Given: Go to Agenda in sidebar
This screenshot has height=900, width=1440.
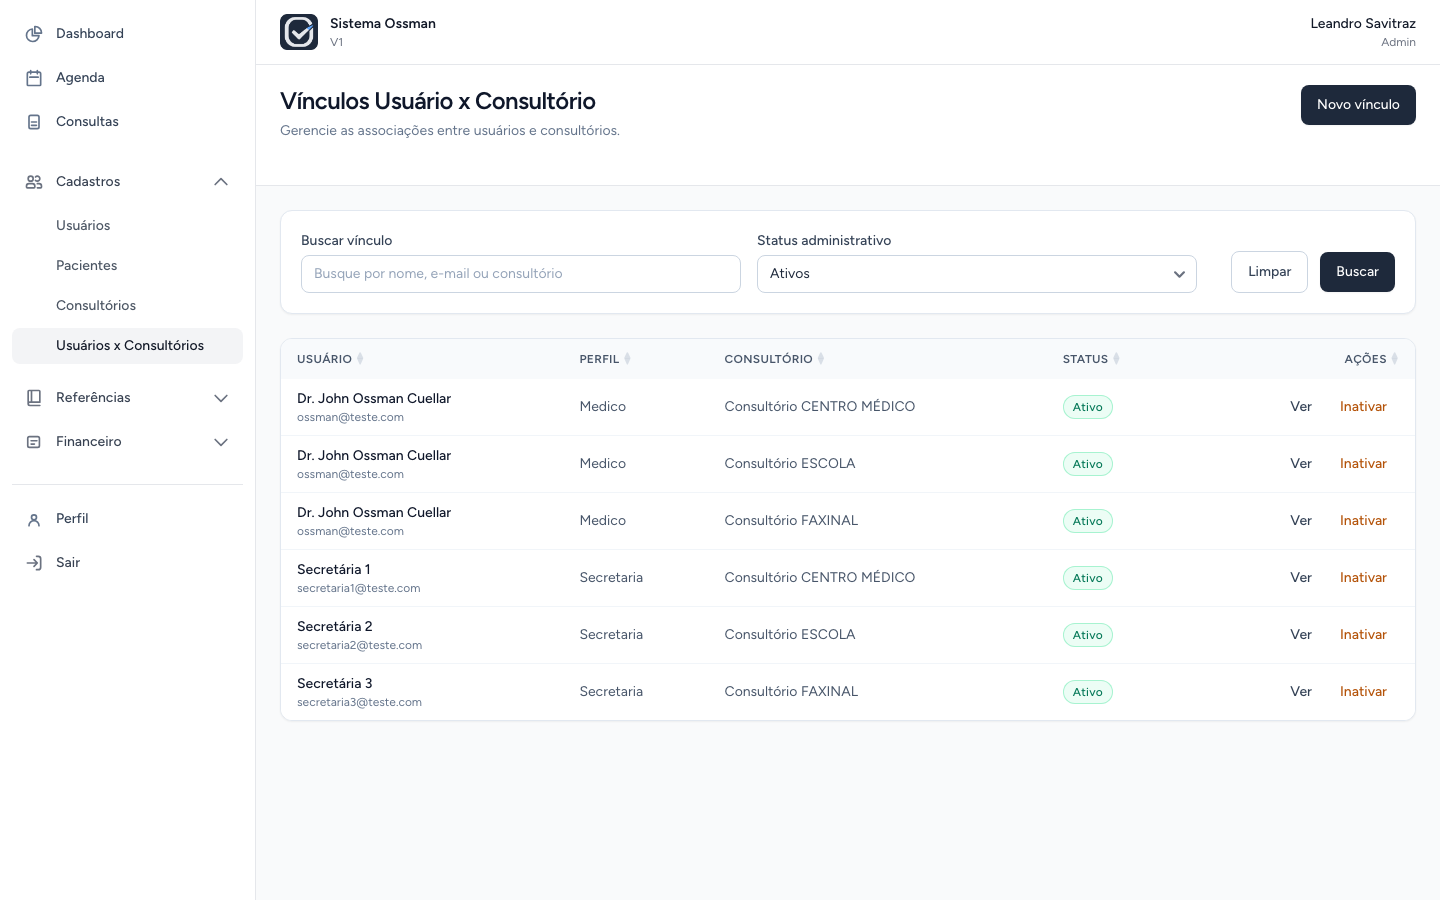Looking at the screenshot, I should [128, 78].
